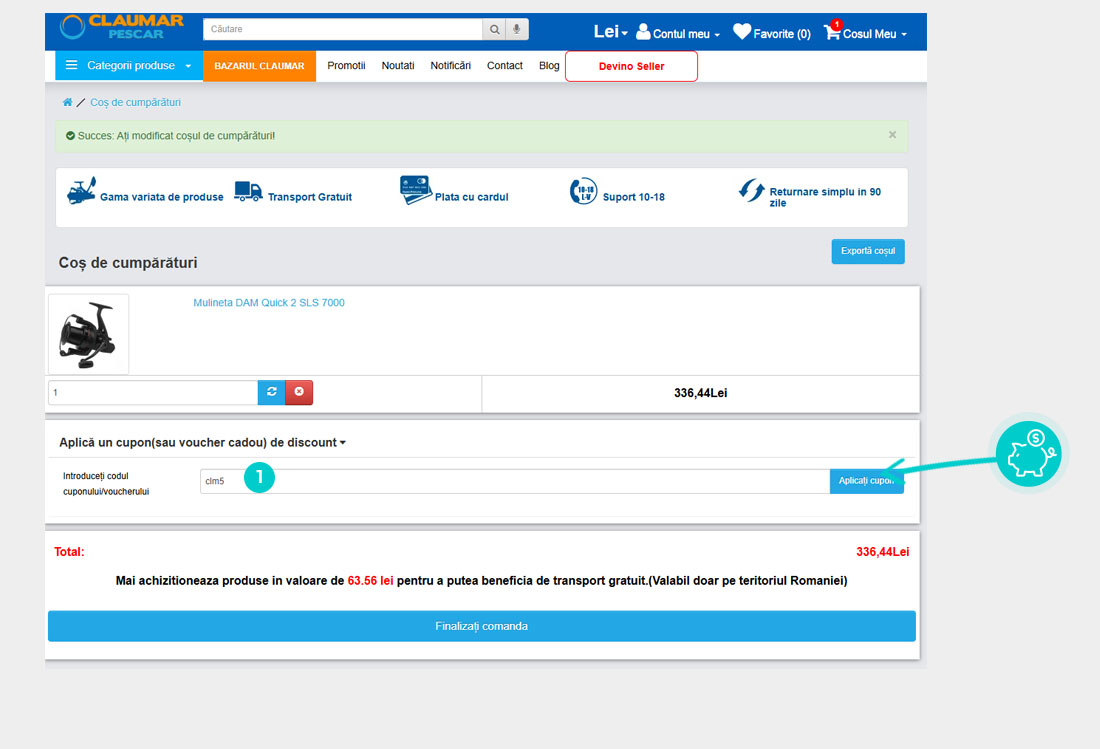Screen dimensions: 1100x749
Task: Click the Finalizați comanda button
Action: click(x=481, y=626)
